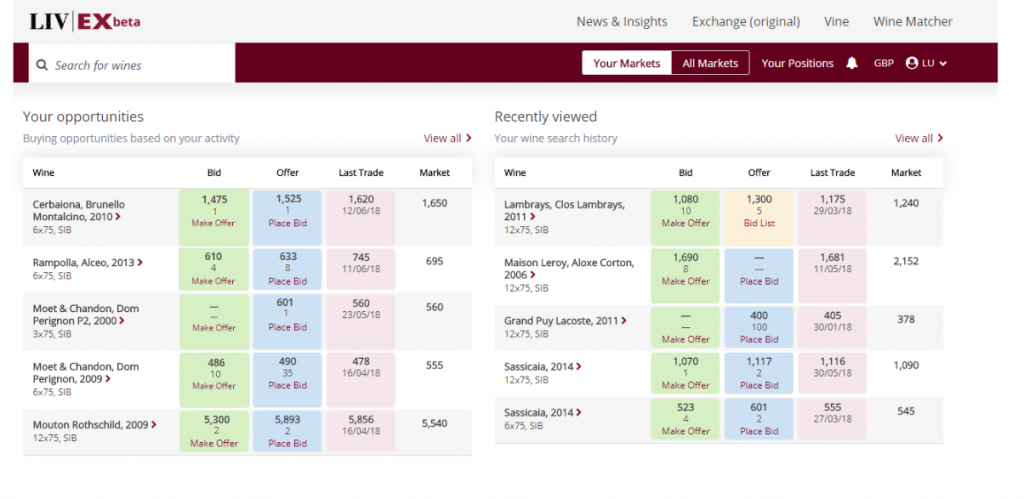Make Offer on Mouton Rothschild bid 5,300

(x=214, y=443)
